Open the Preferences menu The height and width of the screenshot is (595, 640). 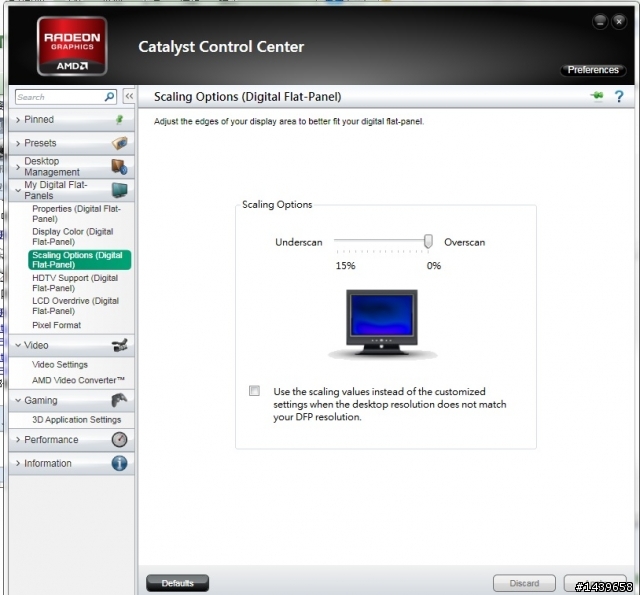[593, 70]
